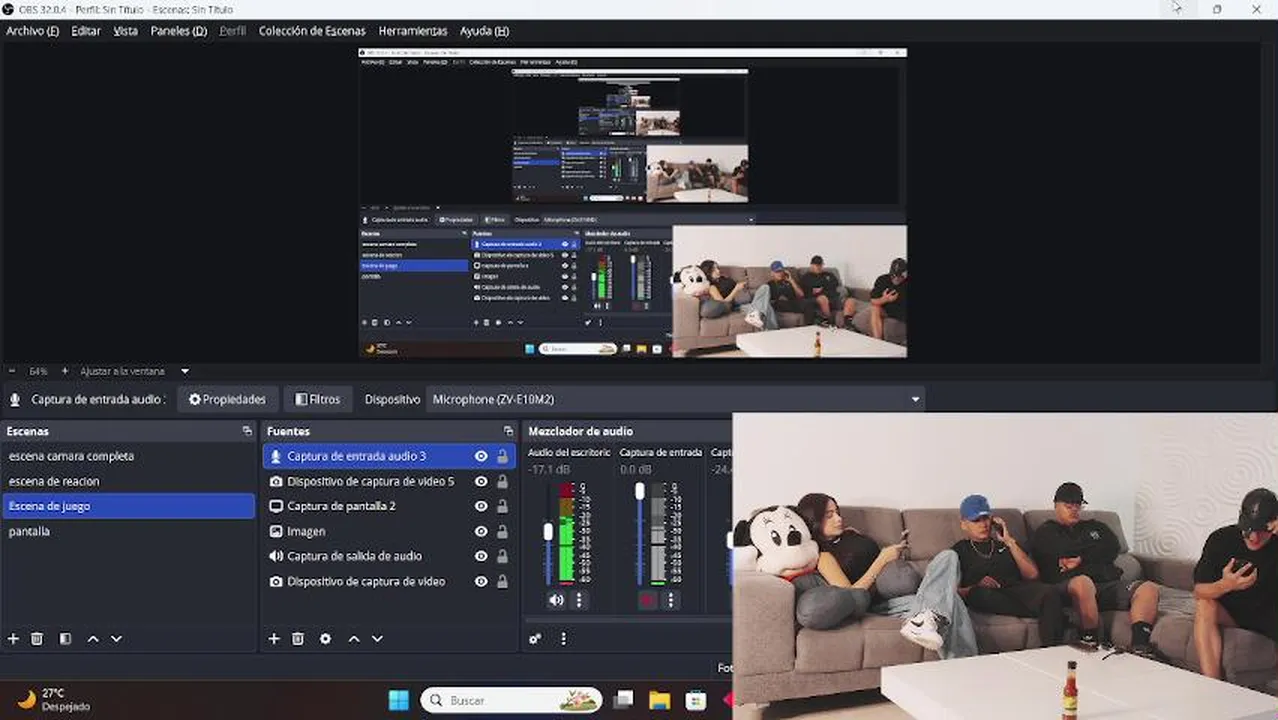The height and width of the screenshot is (720, 1278).
Task: Select scene 'pantalla'
Action: [x=129, y=531]
